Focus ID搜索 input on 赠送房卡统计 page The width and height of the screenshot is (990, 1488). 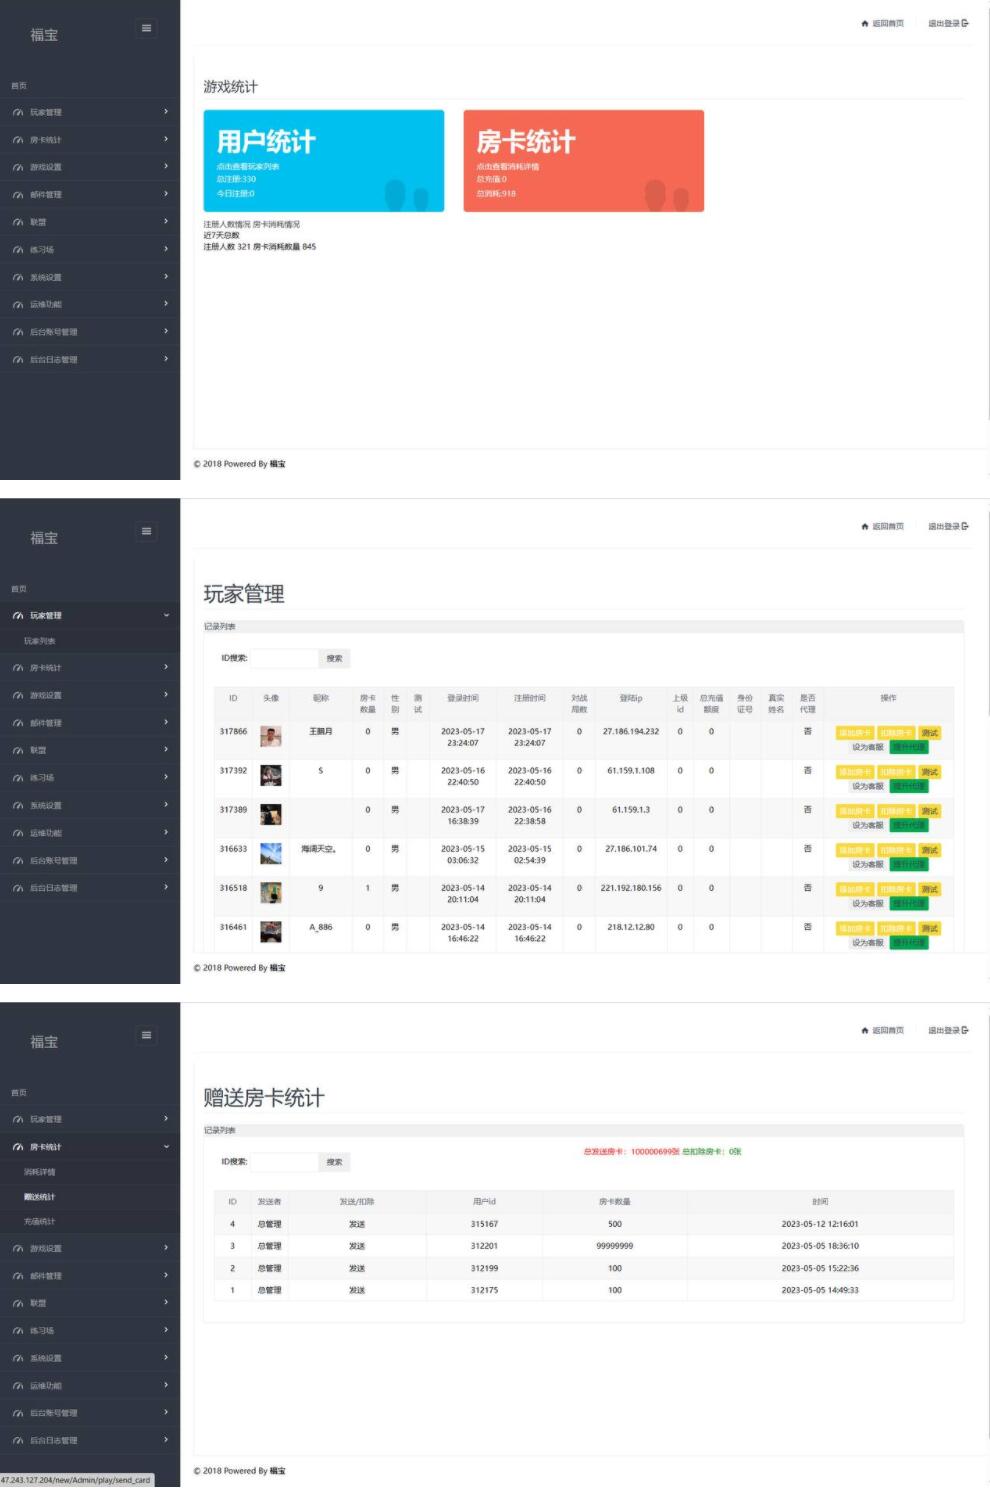[x=283, y=1162]
